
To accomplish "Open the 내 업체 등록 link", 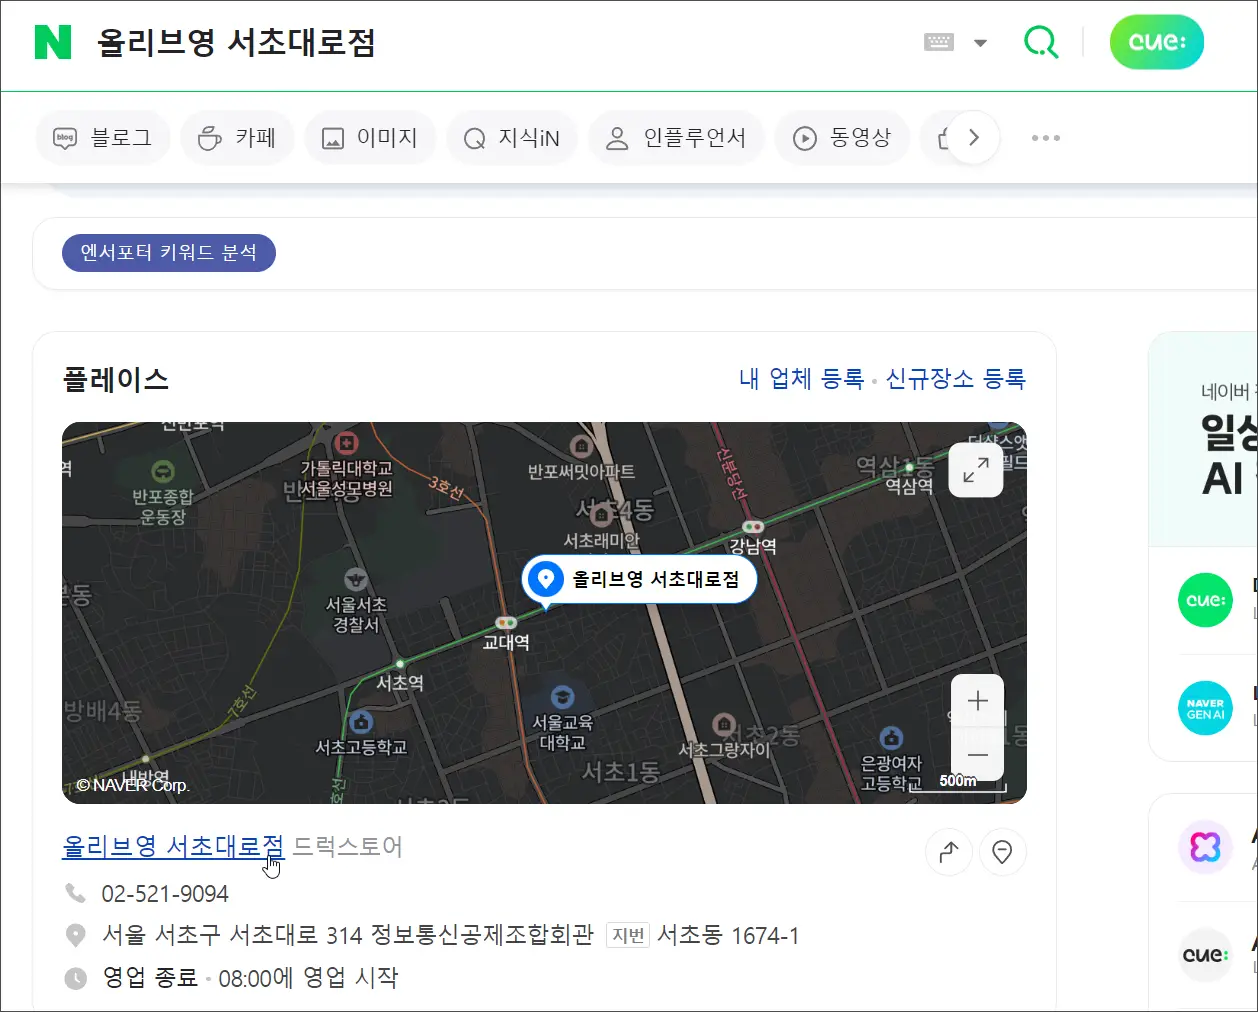I will coord(801,379).
